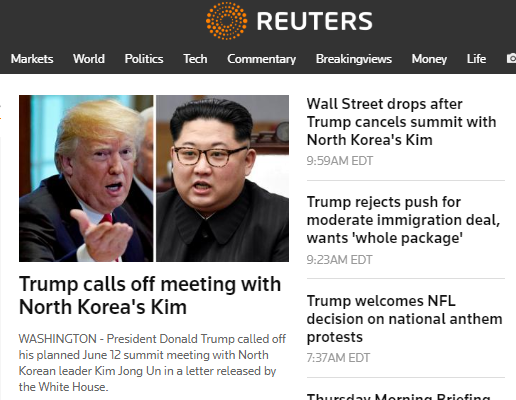Open the Money section
516x400 pixels.
click(x=429, y=59)
